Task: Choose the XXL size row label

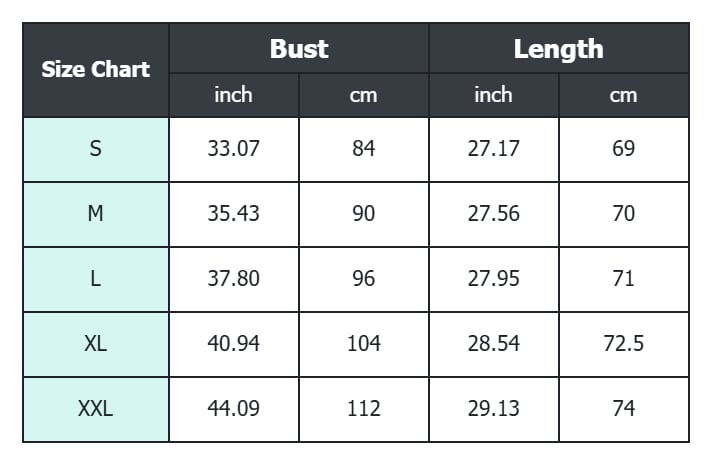Action: tap(96, 409)
